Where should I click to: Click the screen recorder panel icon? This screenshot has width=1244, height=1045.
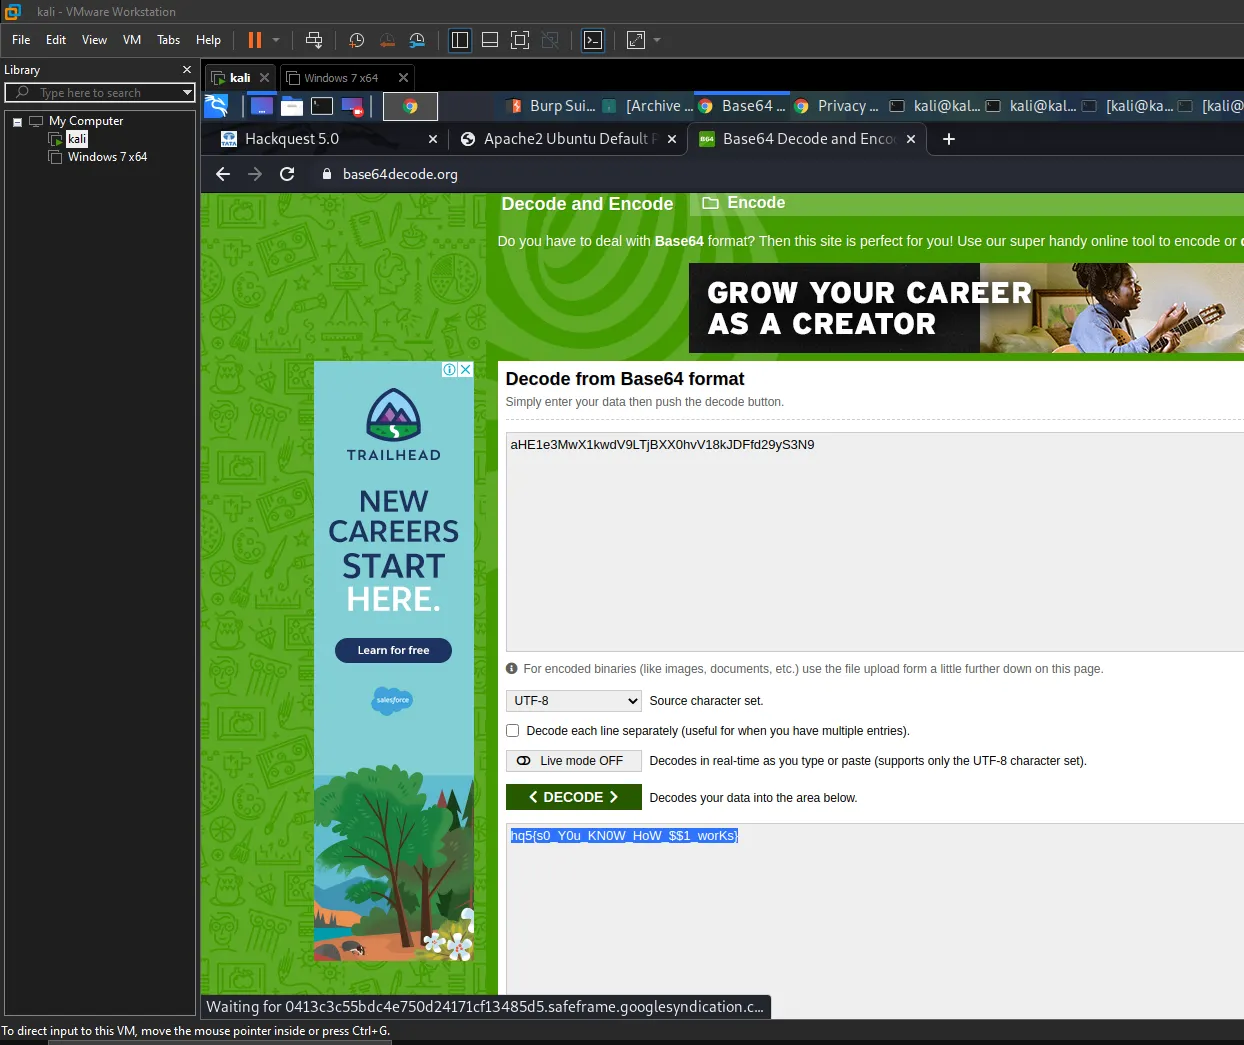pyautogui.click(x=352, y=106)
